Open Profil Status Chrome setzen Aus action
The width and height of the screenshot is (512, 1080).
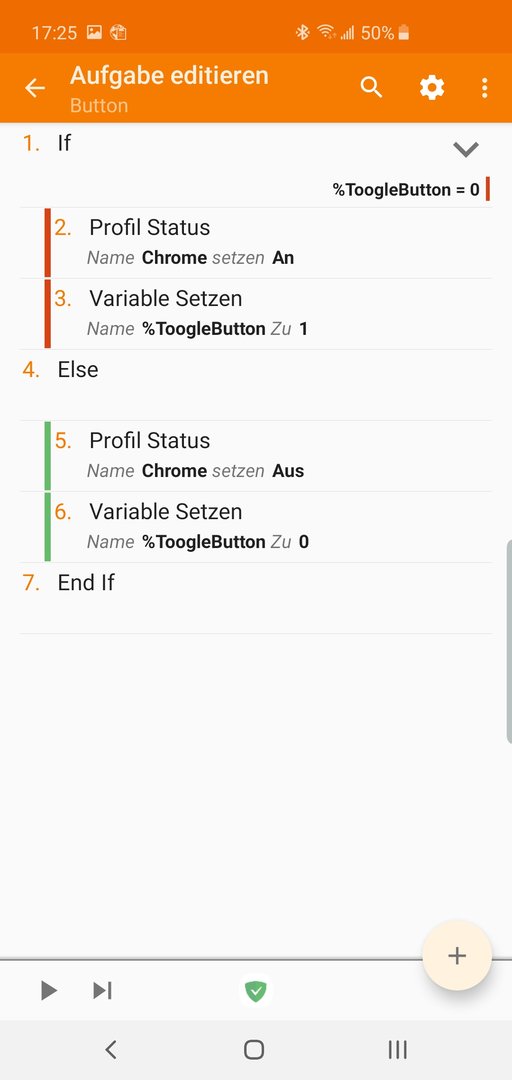pyautogui.click(x=269, y=456)
